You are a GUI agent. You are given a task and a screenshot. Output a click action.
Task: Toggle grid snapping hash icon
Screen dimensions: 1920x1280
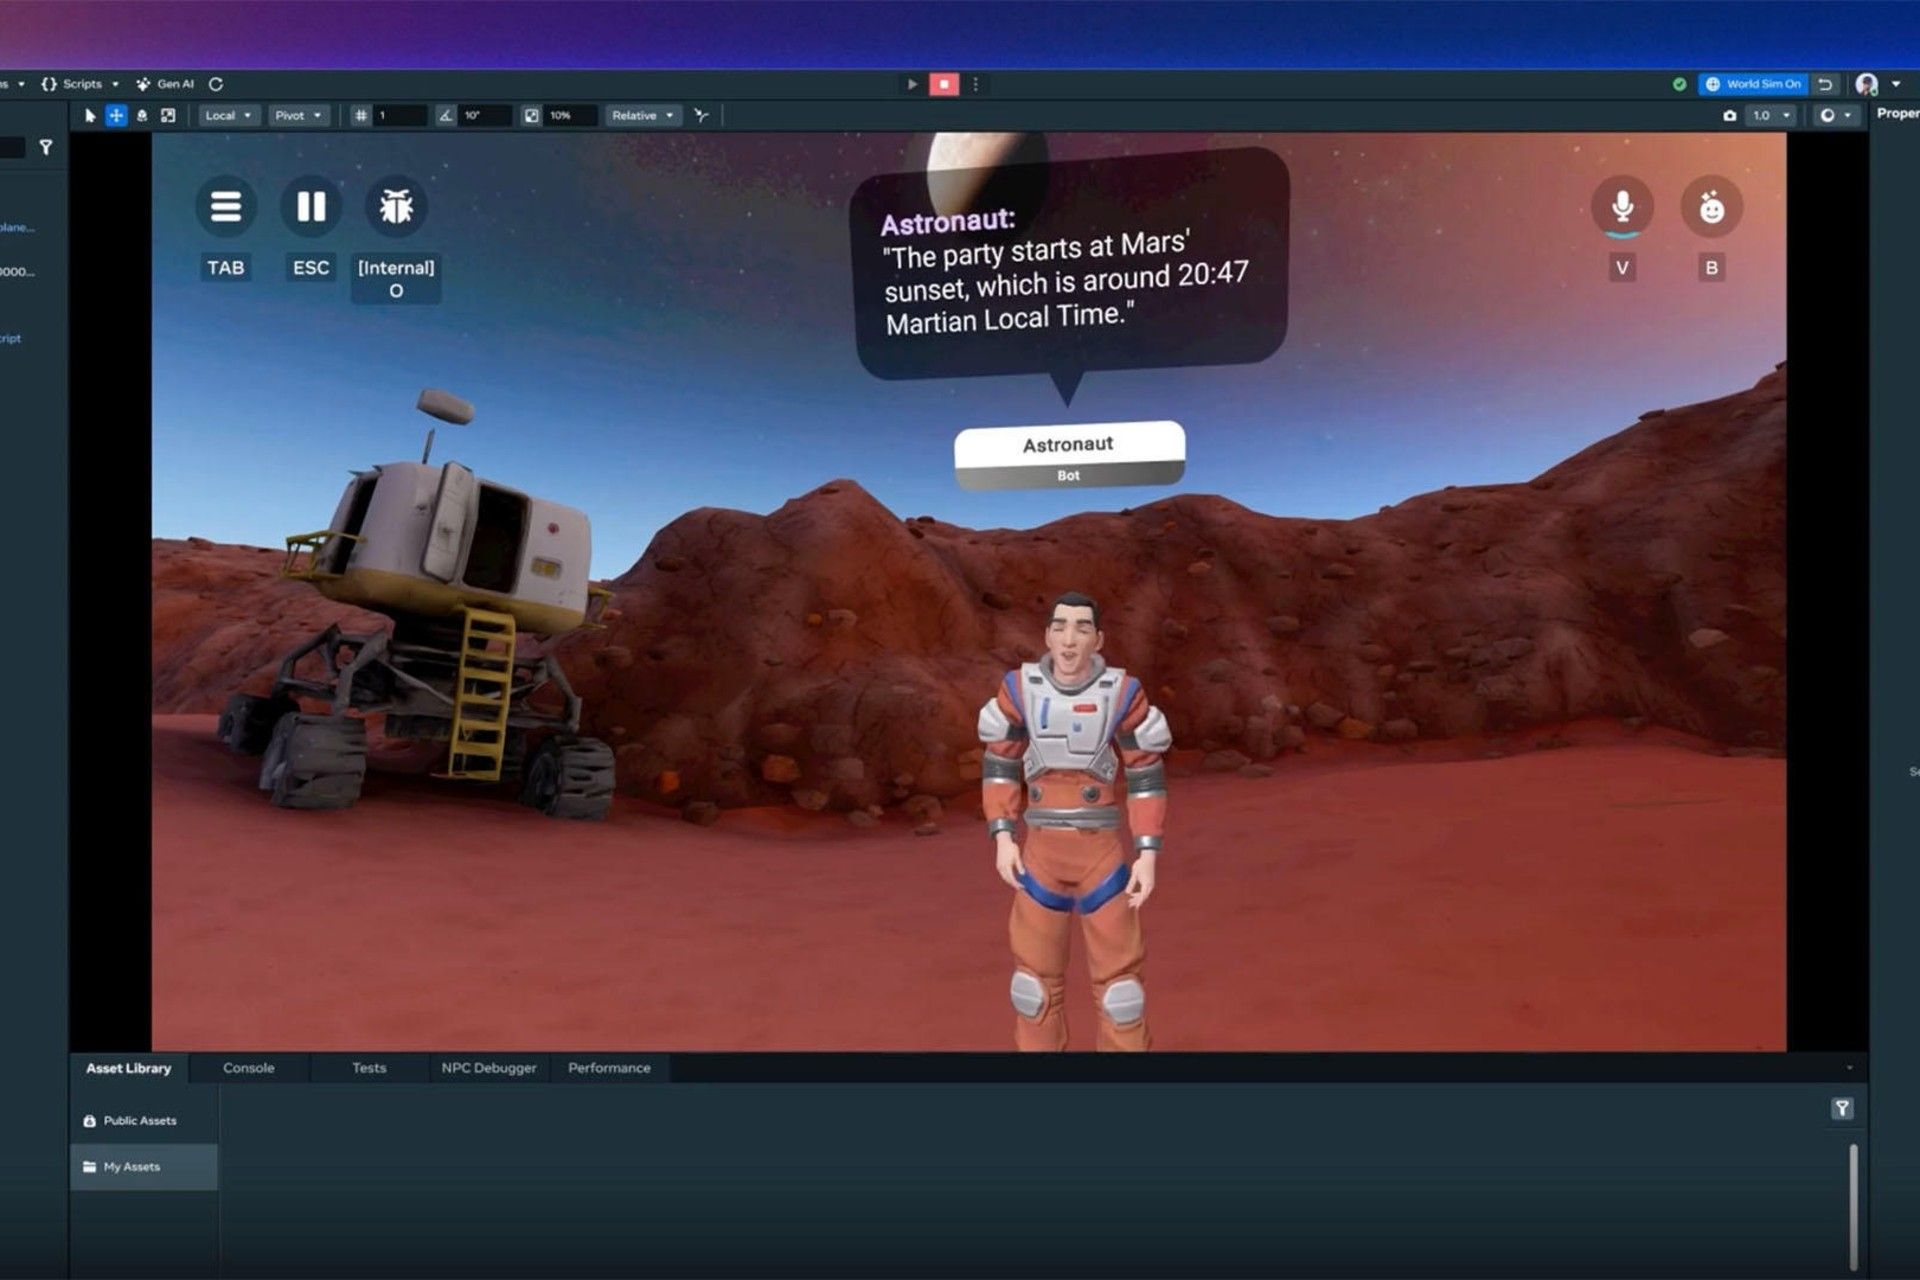361,116
